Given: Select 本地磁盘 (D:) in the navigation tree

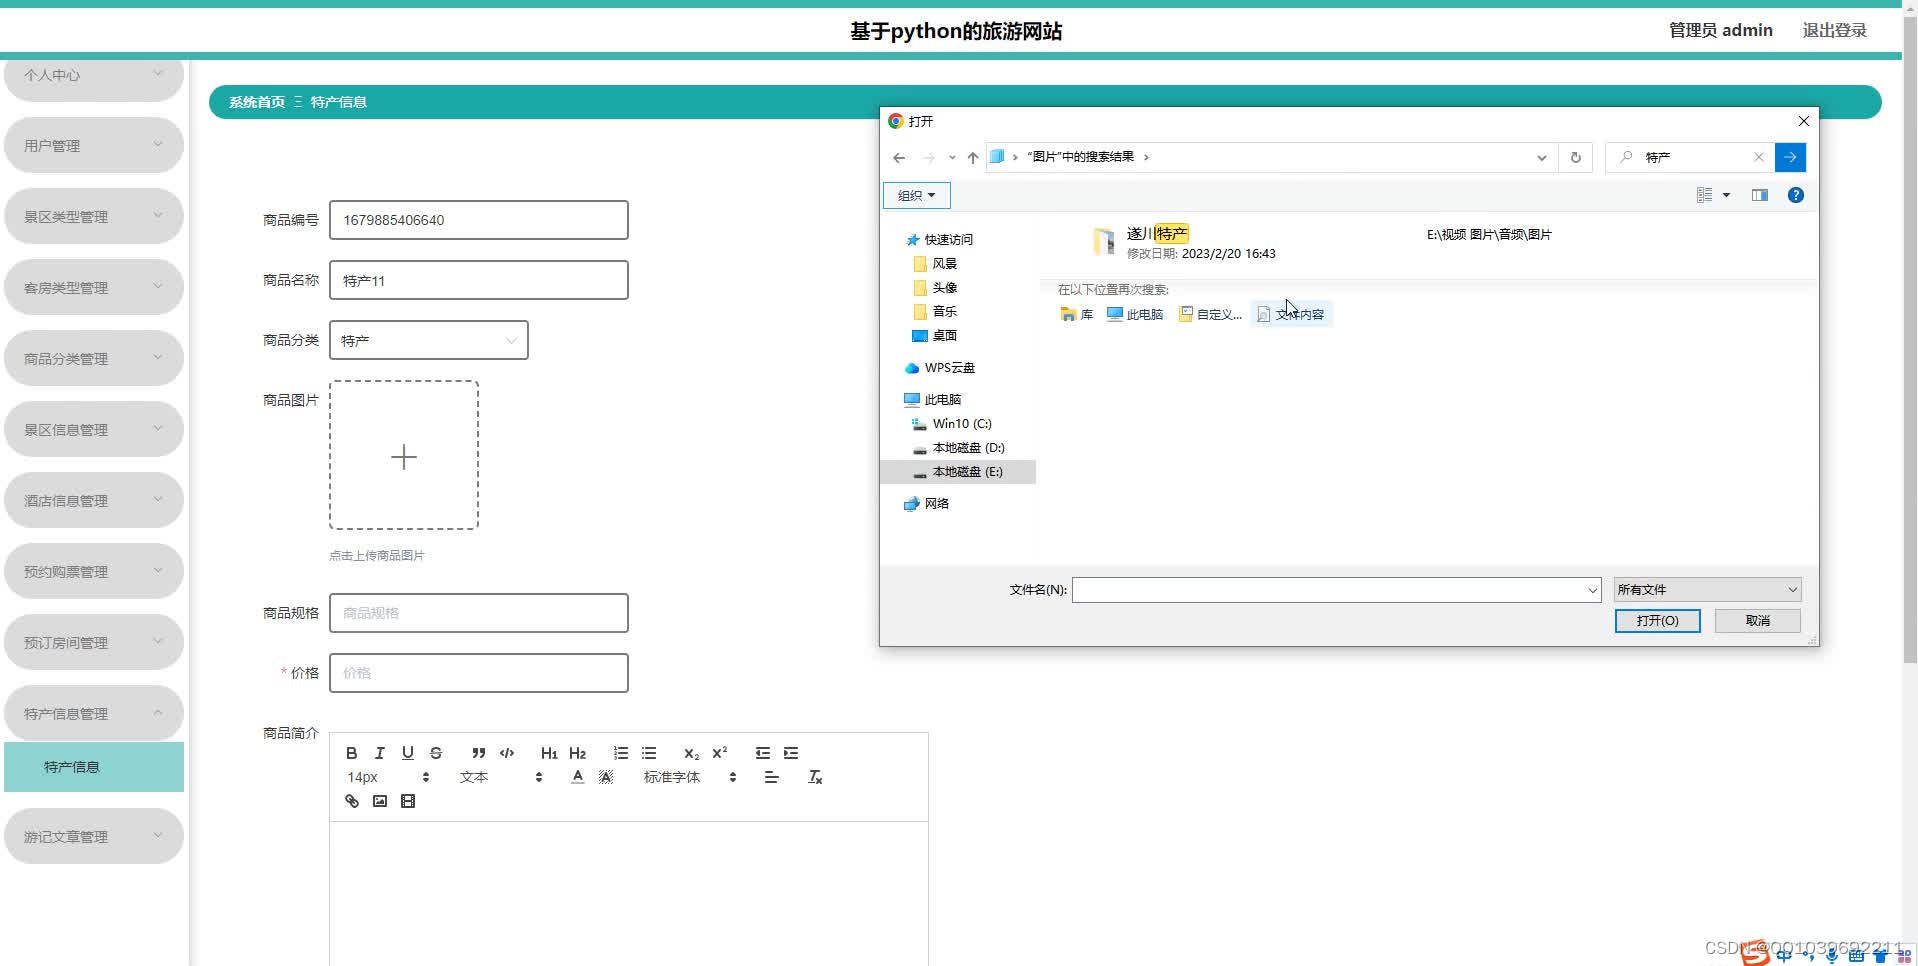Looking at the screenshot, I should (958, 448).
